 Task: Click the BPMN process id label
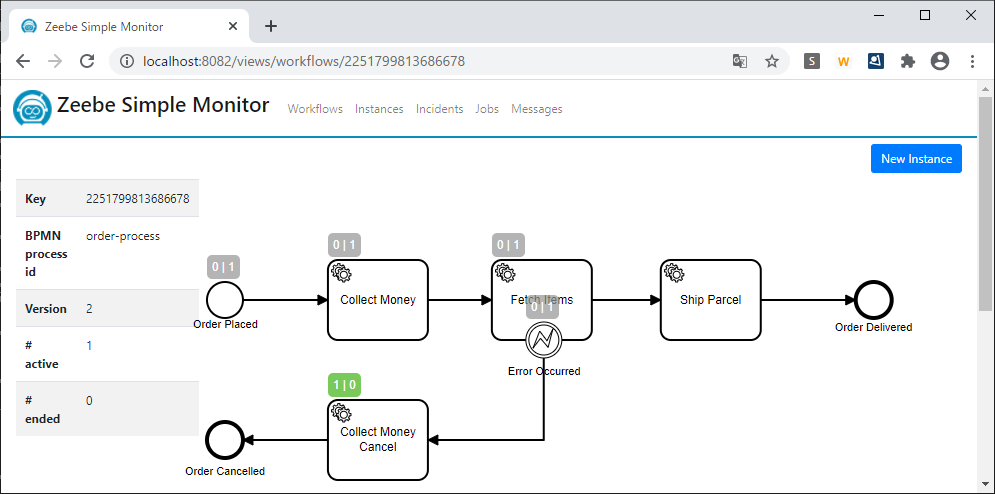46,254
